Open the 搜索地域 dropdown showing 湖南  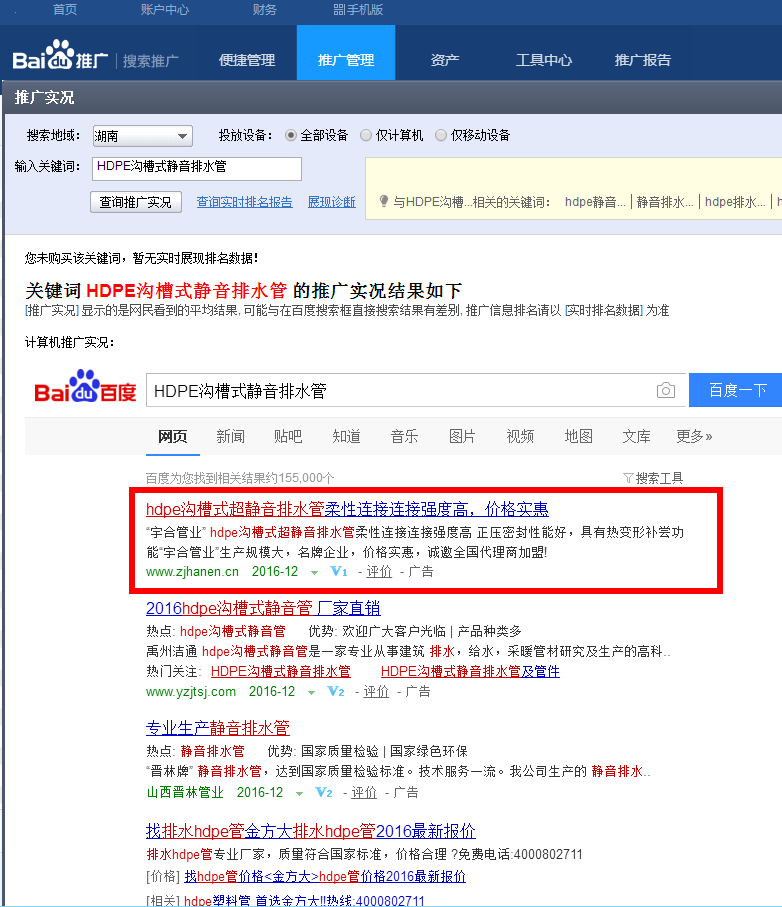pyautogui.click(x=142, y=136)
